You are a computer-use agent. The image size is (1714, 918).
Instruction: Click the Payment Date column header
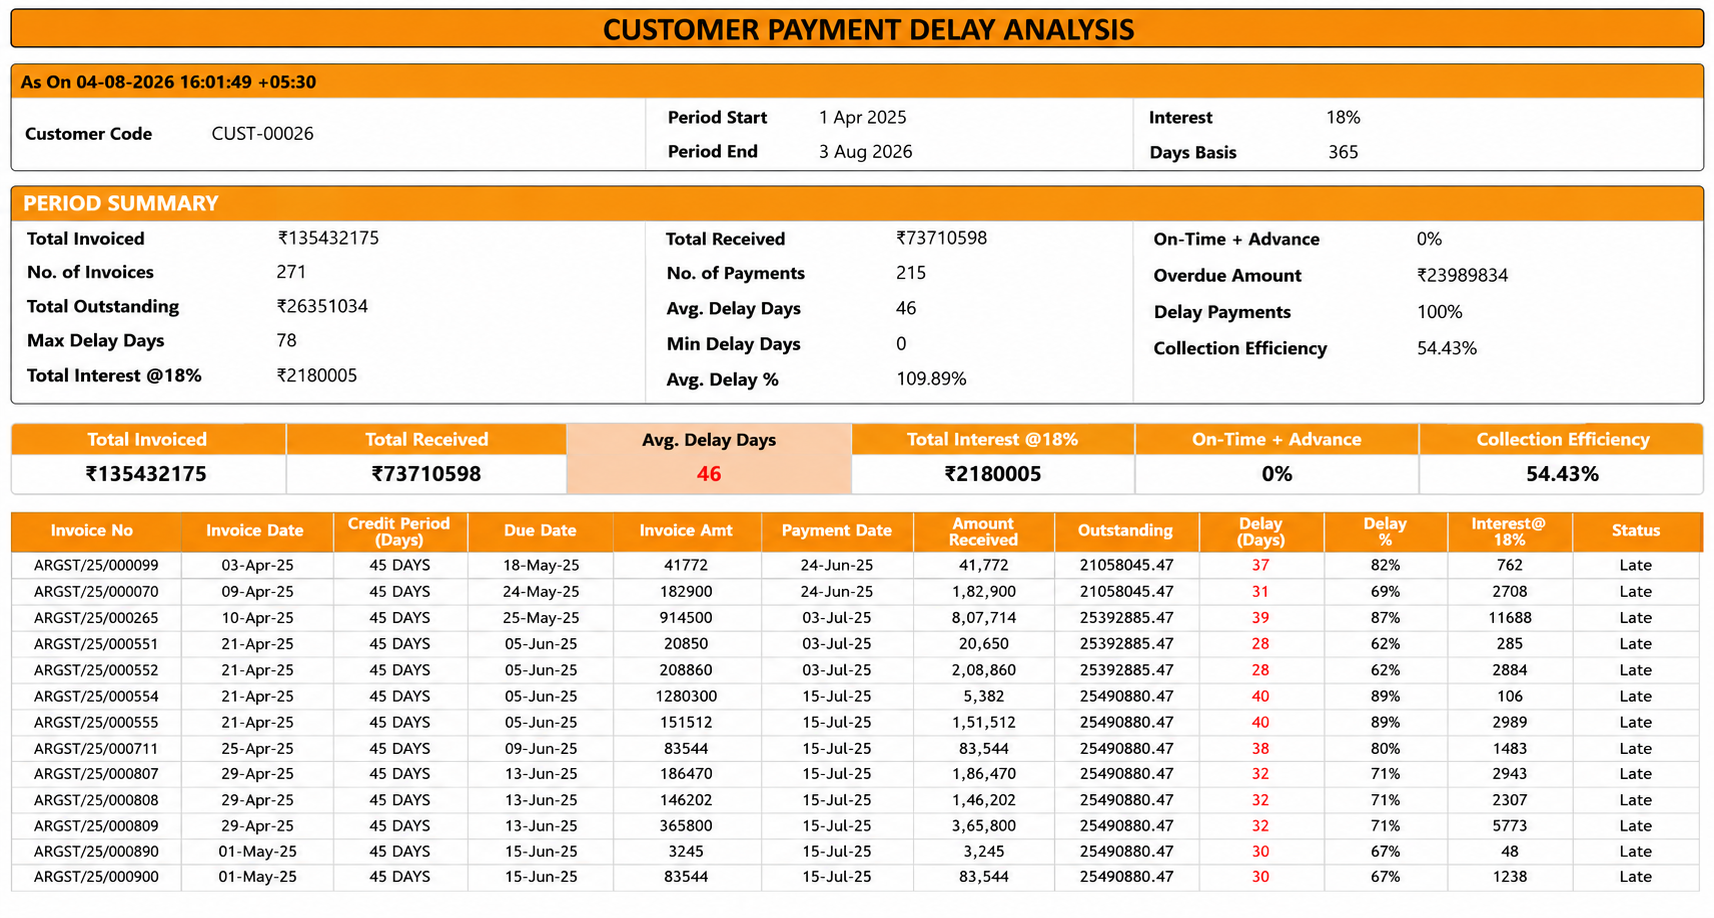coord(836,531)
